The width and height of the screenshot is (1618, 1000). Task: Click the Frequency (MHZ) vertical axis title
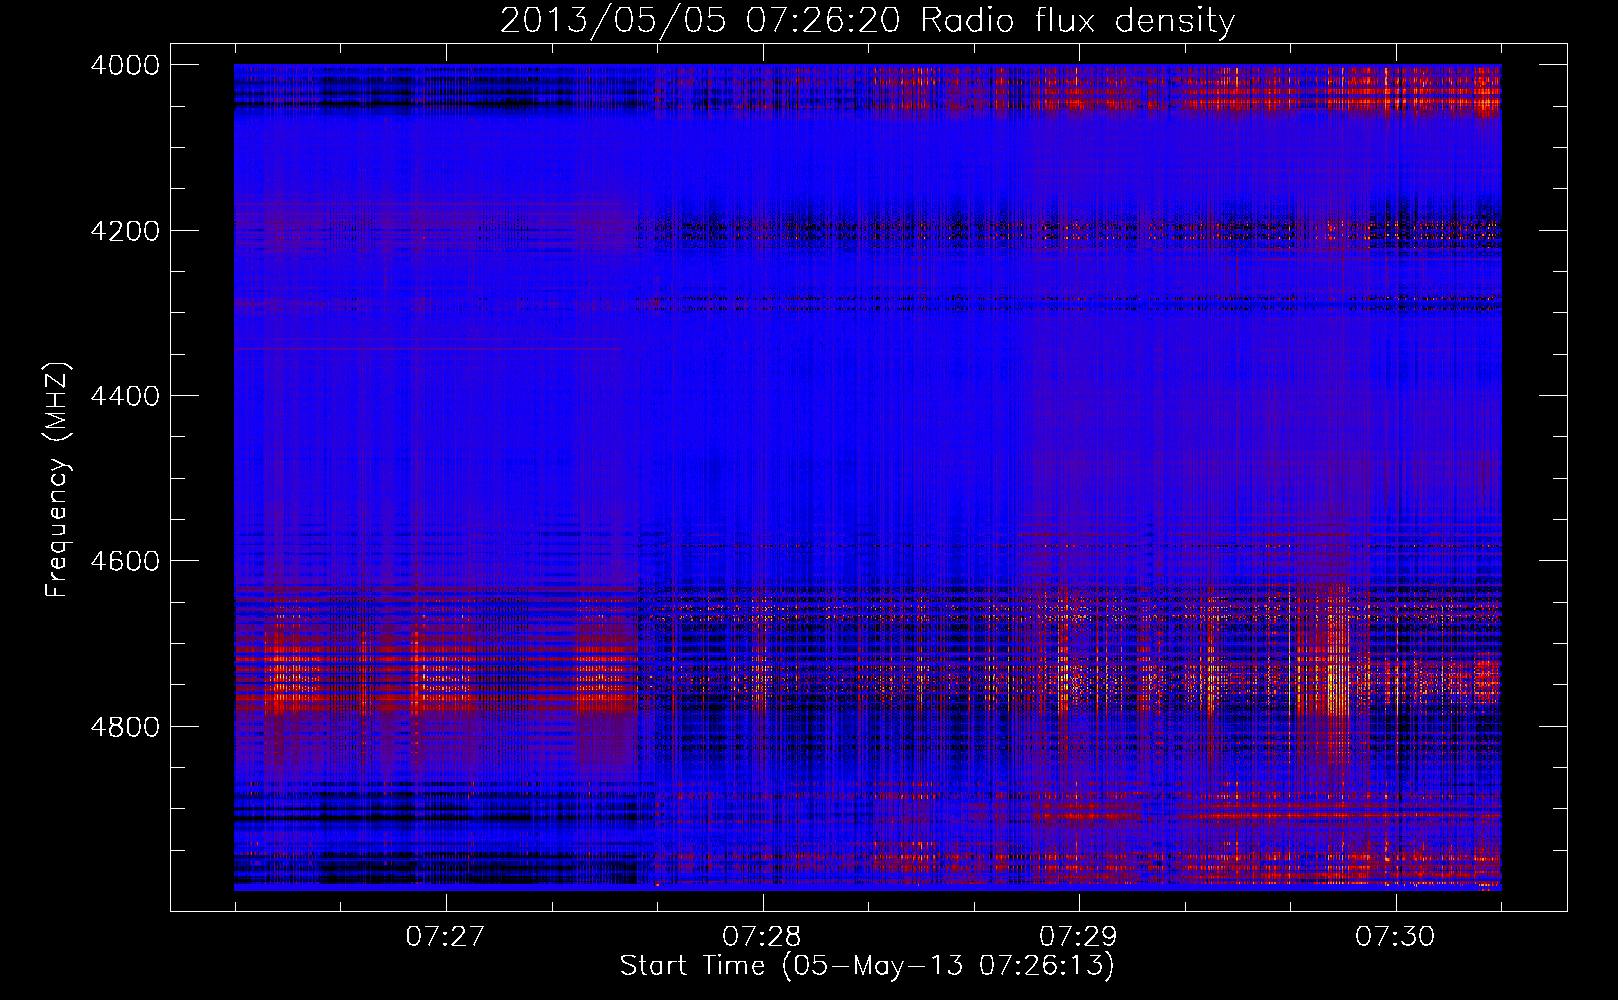(x=57, y=480)
